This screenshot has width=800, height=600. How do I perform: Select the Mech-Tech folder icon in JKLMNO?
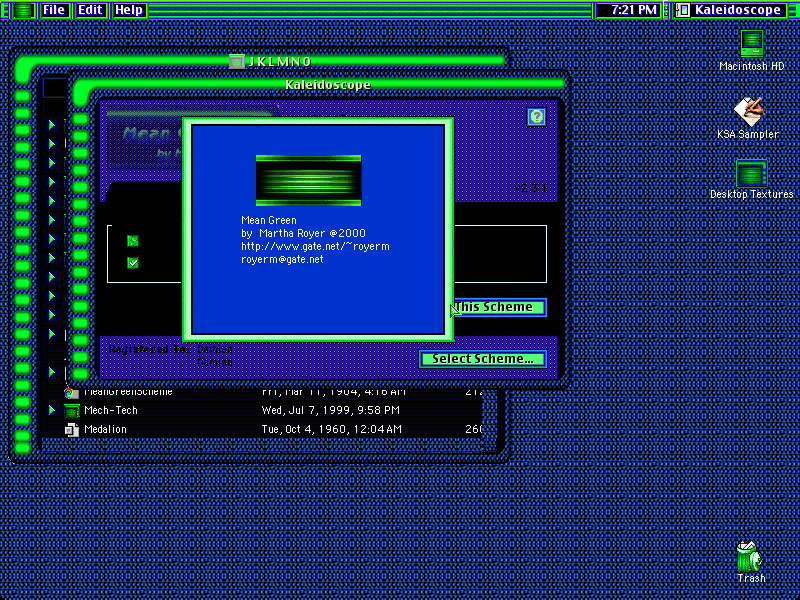tap(71, 410)
